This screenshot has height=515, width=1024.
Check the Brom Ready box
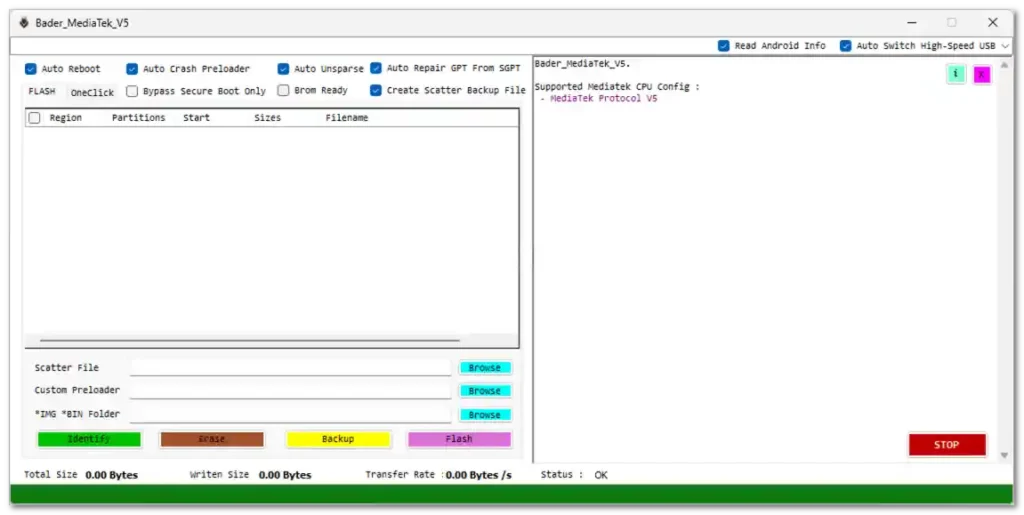tap(284, 91)
